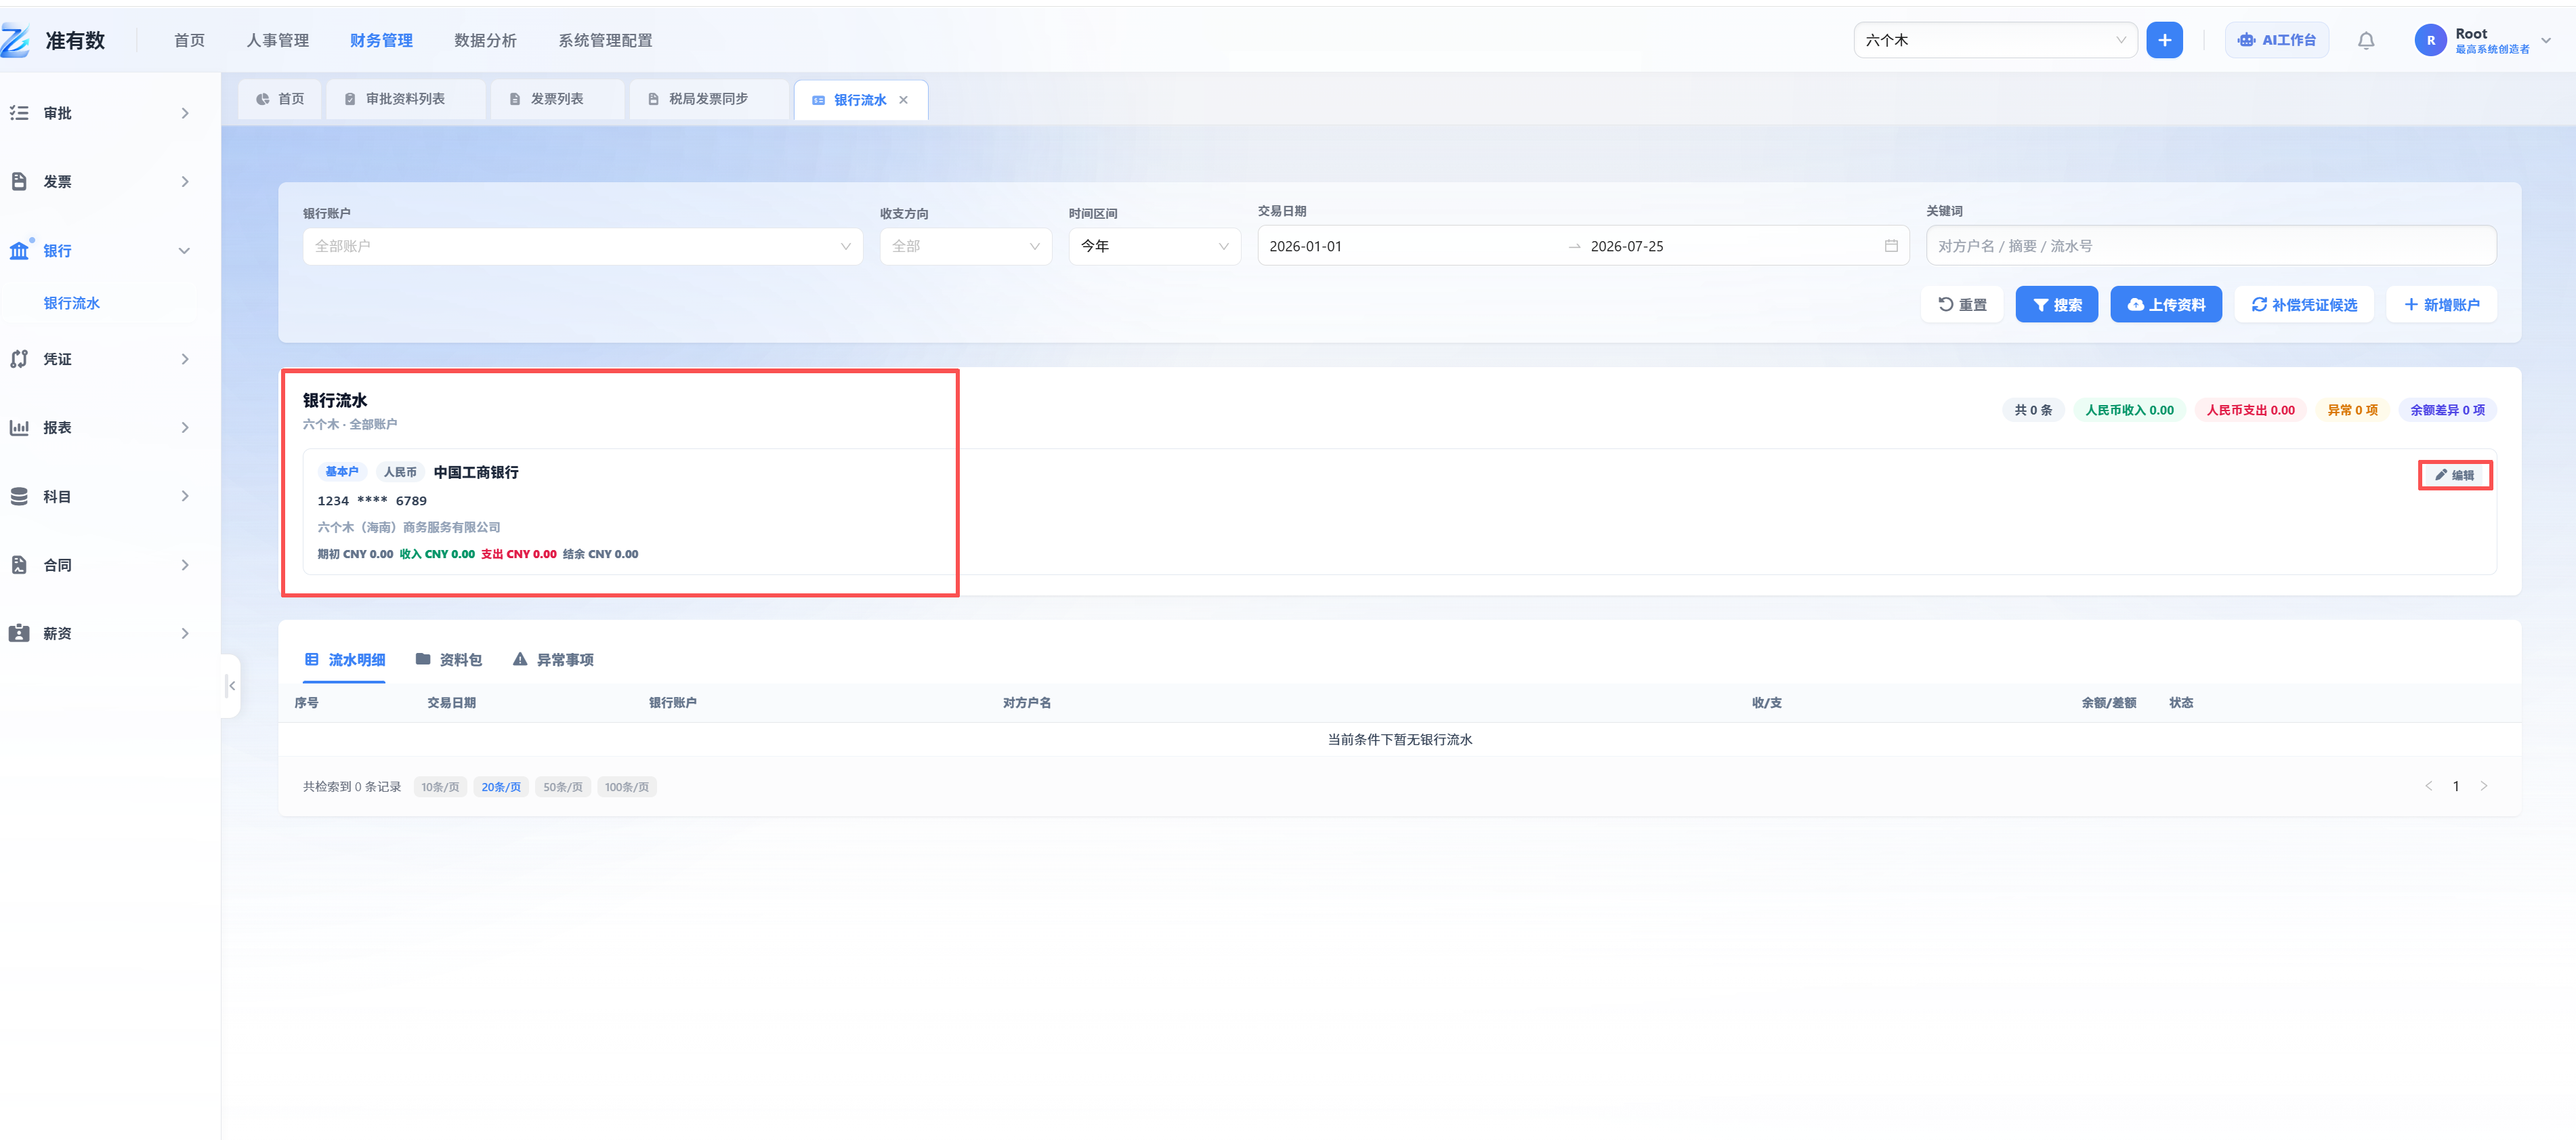Expand the 凭证 sidebar menu
2576x1140 pixels.
(x=100, y=359)
